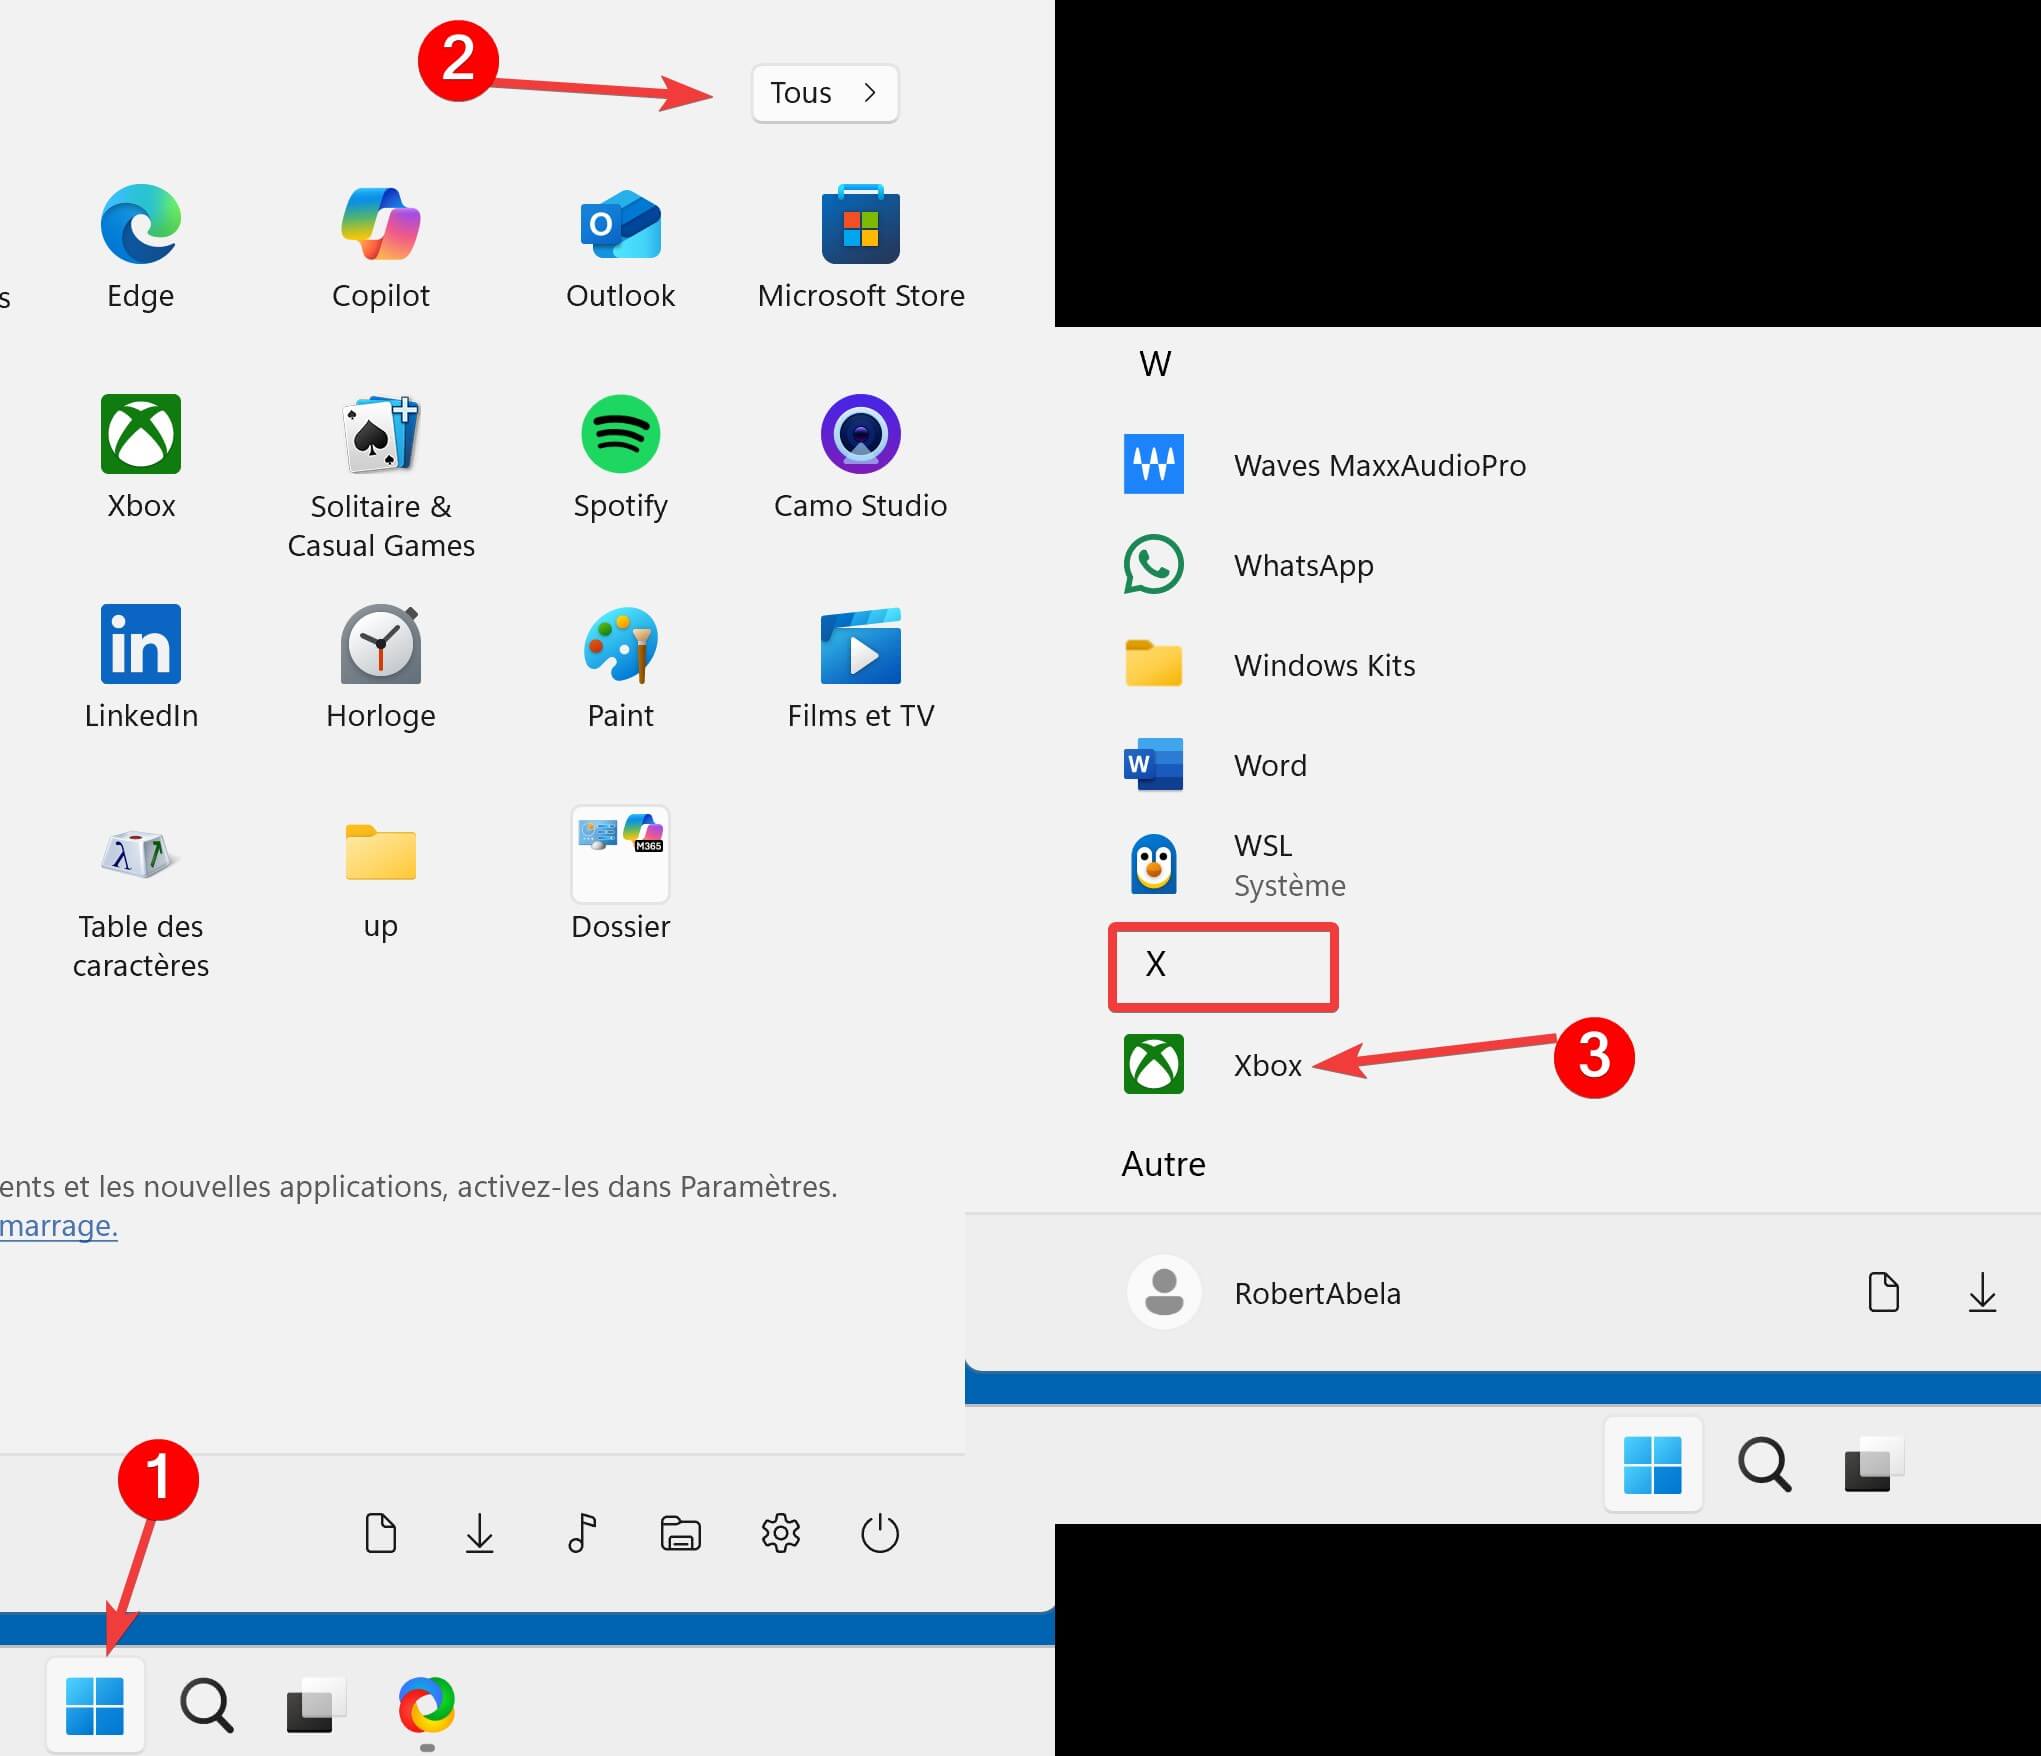Open Search in the left taskbar
The image size is (2041, 1756).
pyautogui.click(x=207, y=1706)
